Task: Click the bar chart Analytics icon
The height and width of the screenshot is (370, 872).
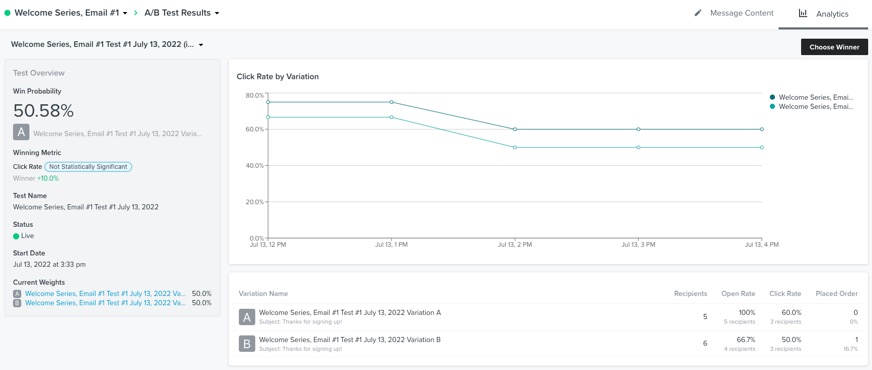Action: (802, 13)
